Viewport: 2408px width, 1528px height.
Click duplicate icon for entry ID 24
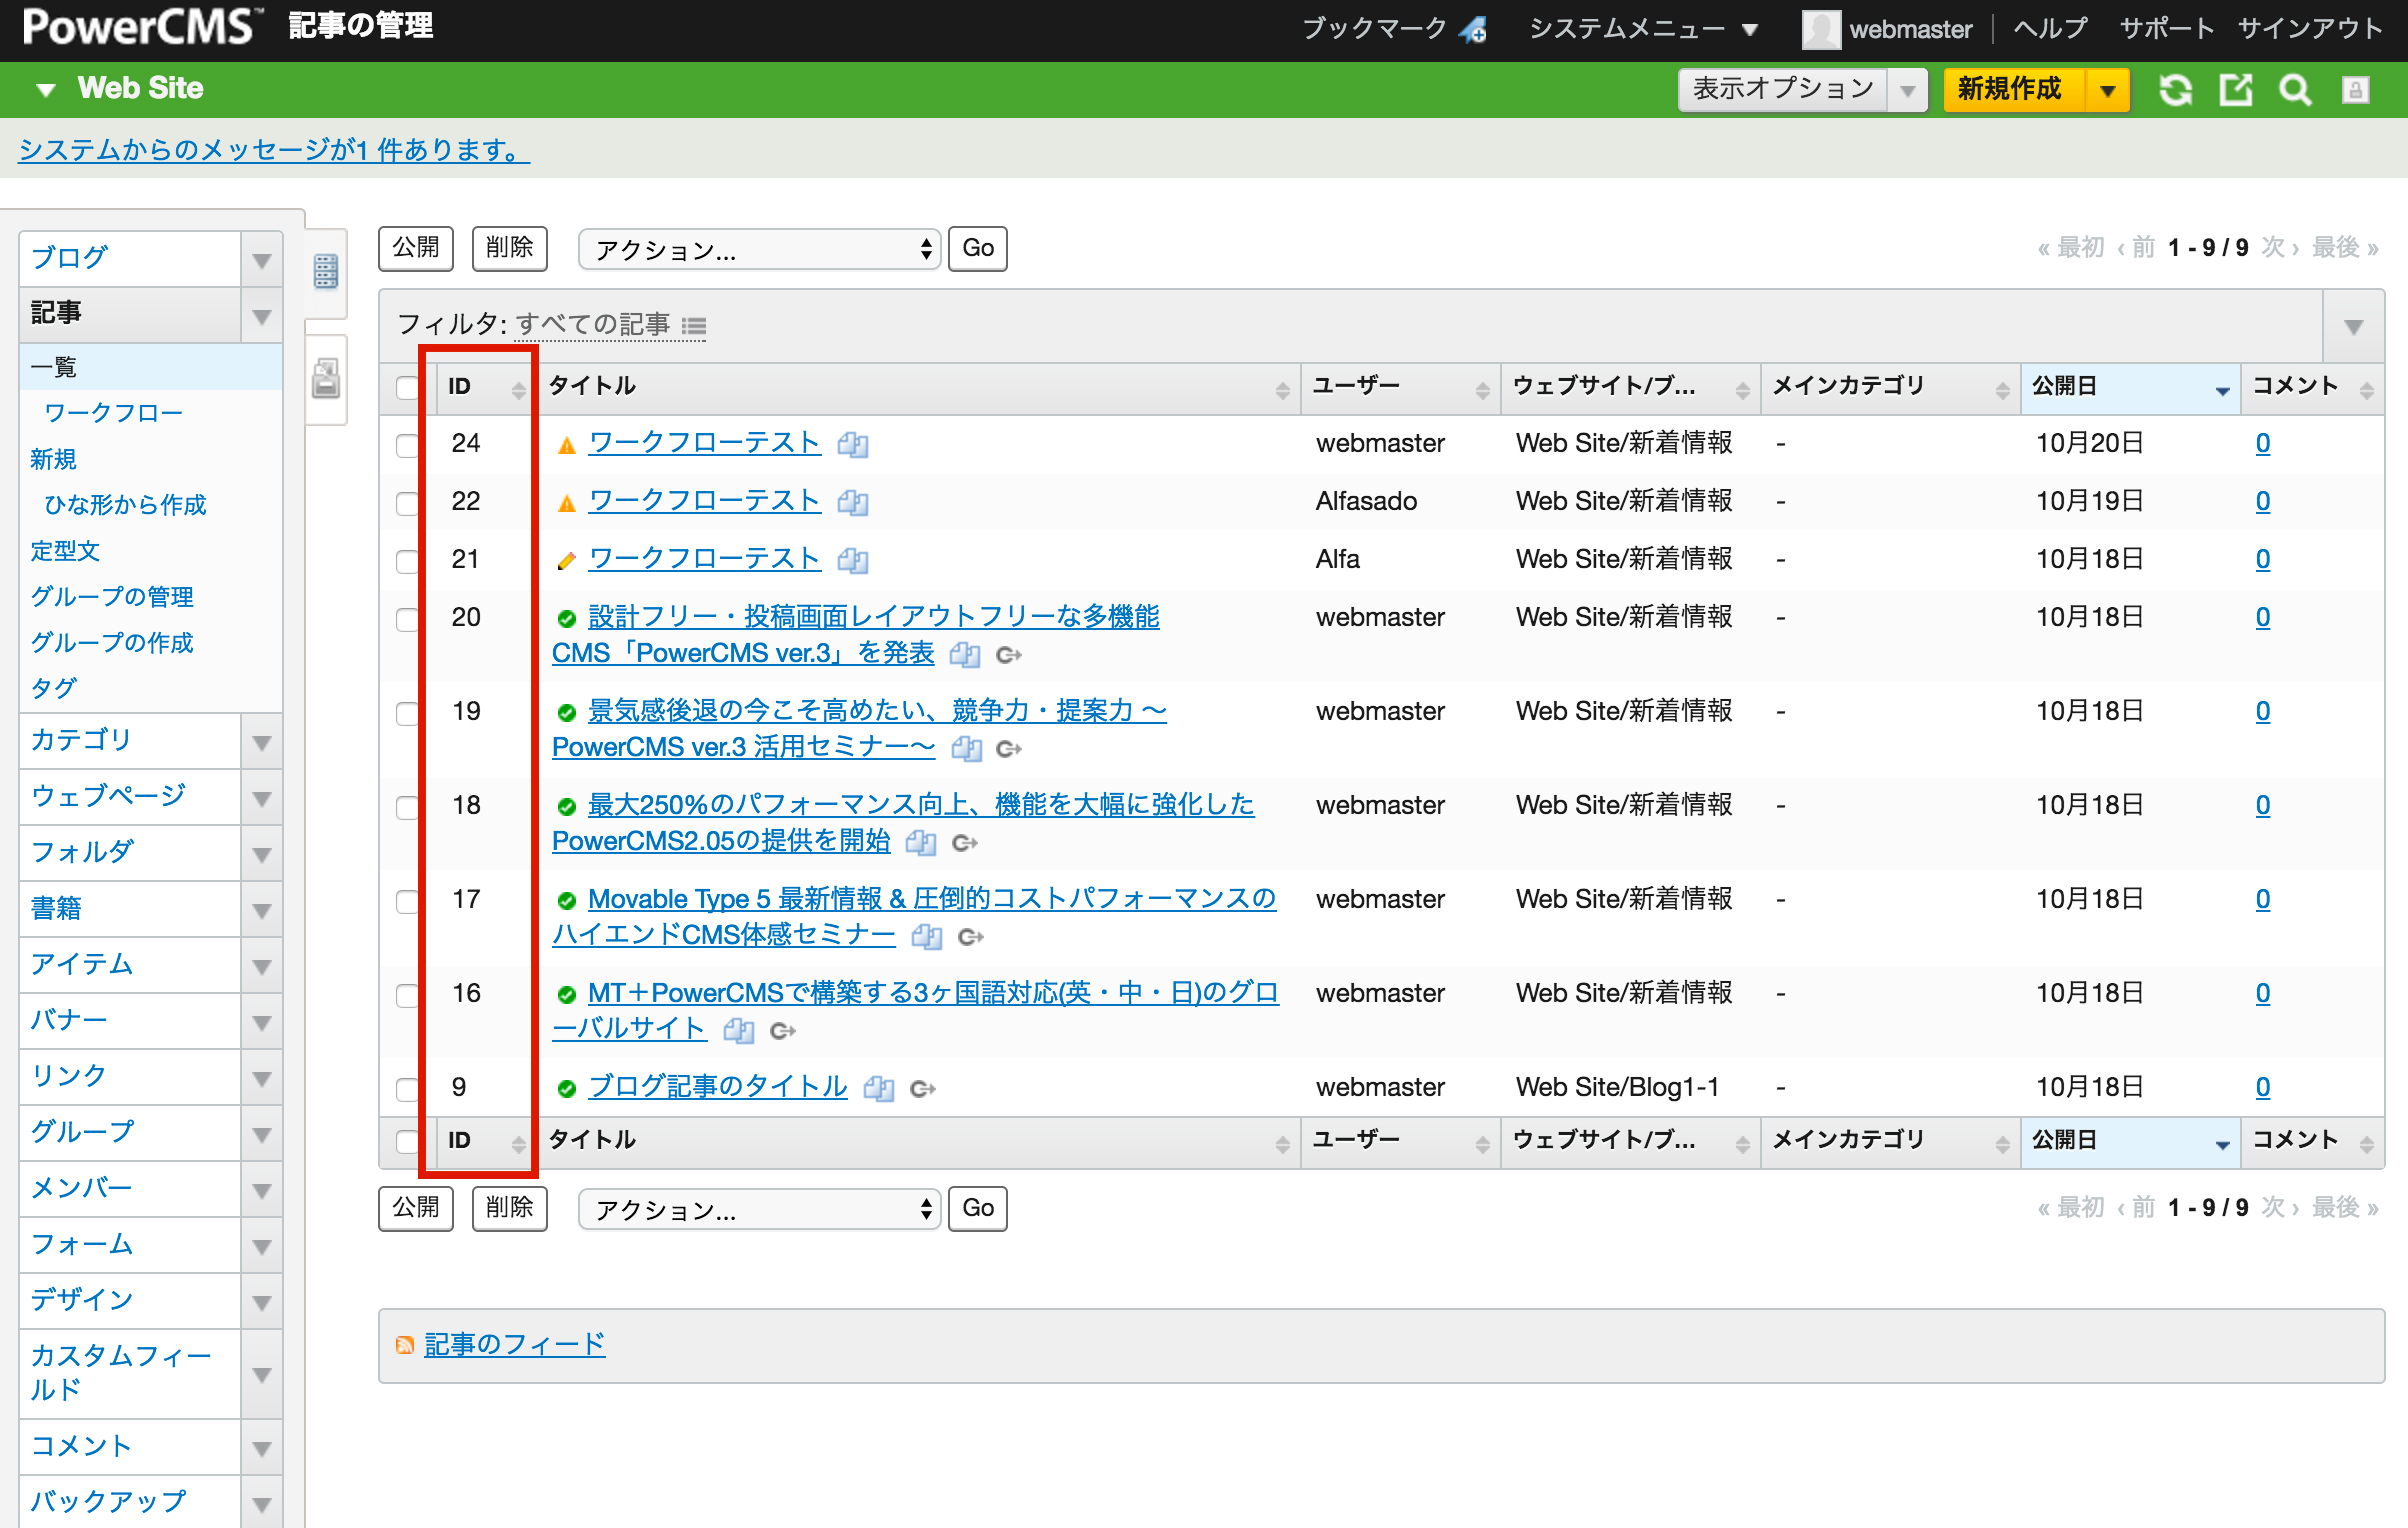[853, 444]
